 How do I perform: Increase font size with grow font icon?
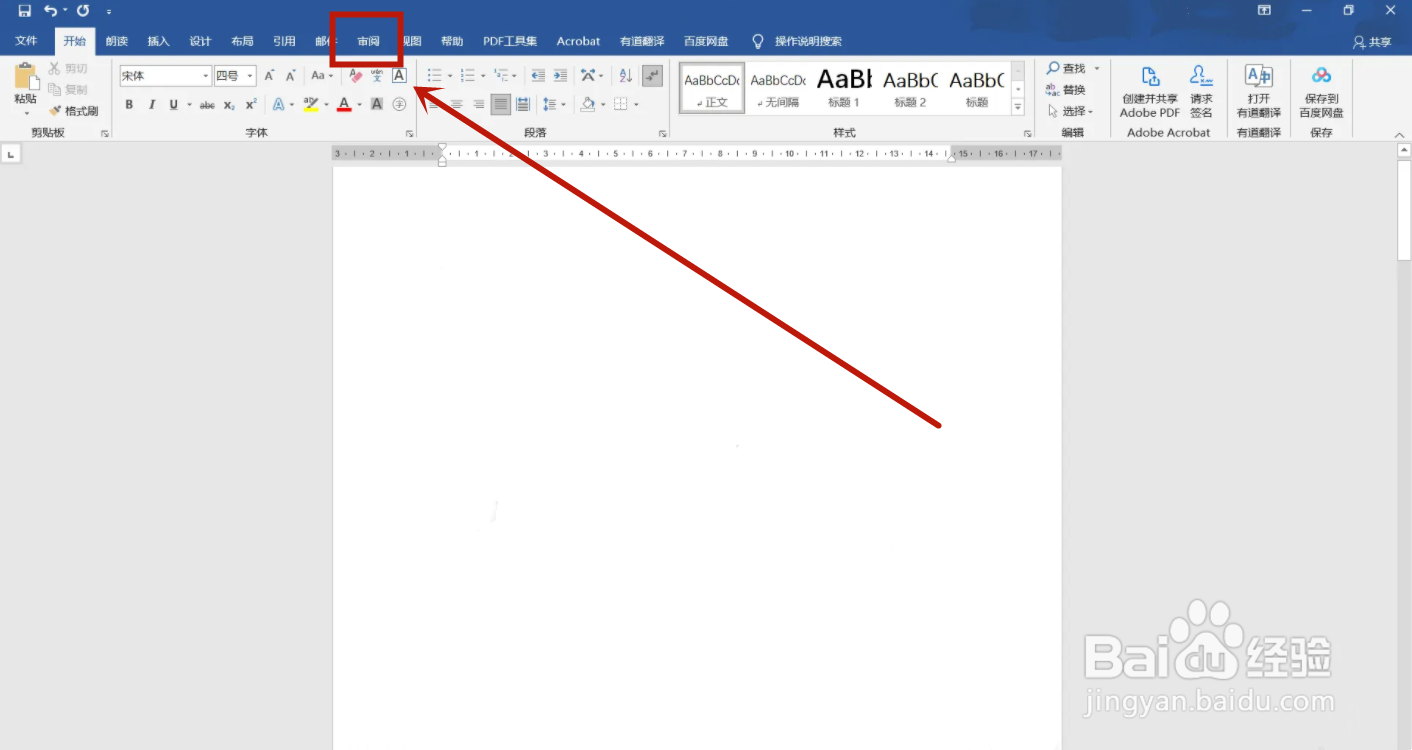(269, 76)
